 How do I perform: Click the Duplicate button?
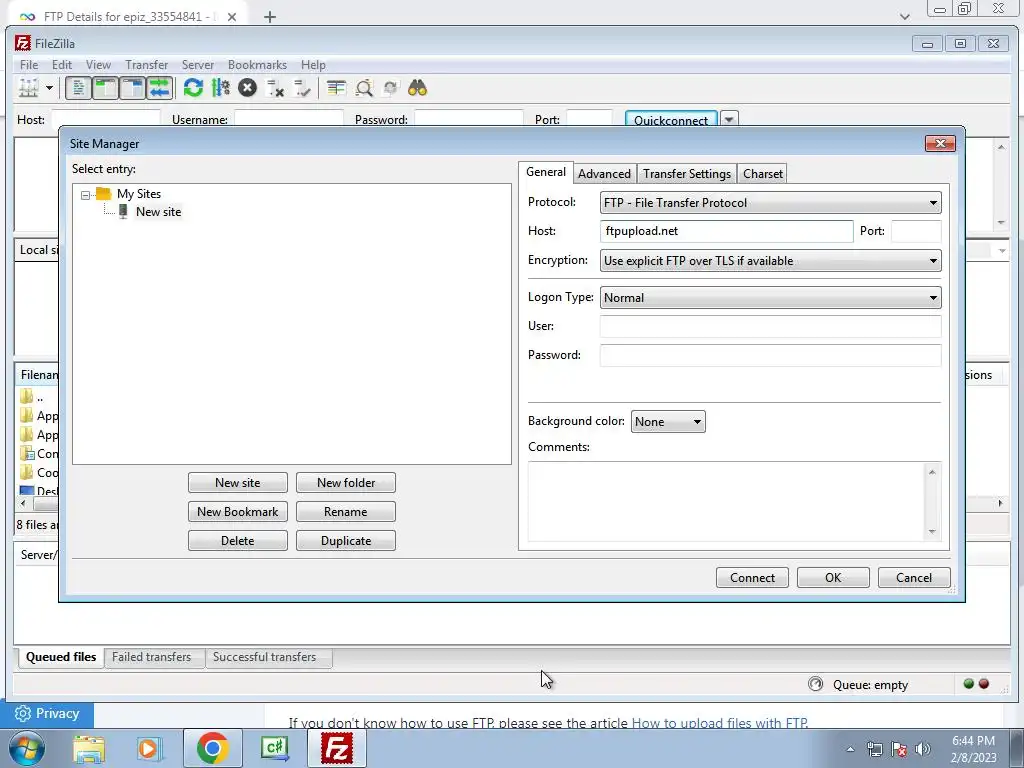(345, 541)
